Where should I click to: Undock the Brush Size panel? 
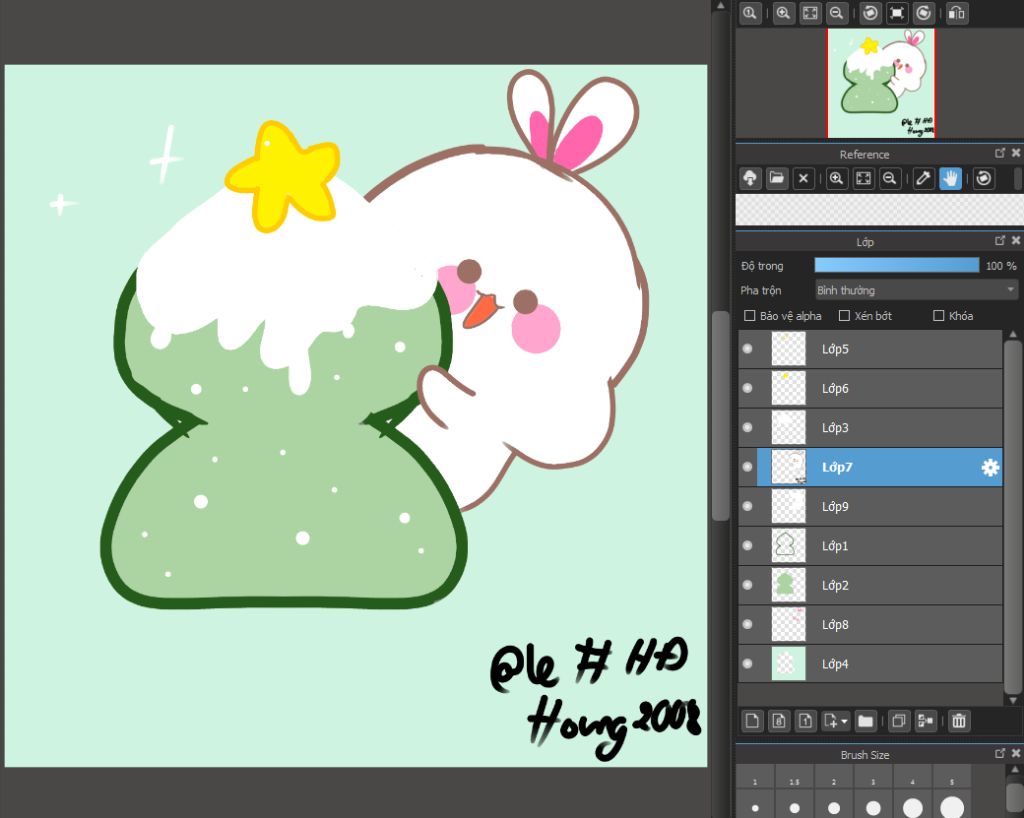pyautogui.click(x=1000, y=753)
